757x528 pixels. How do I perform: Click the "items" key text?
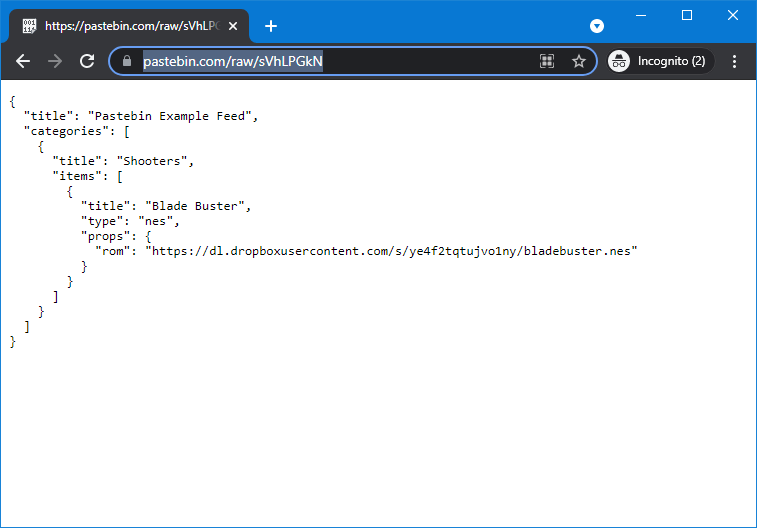pyautogui.click(x=77, y=176)
